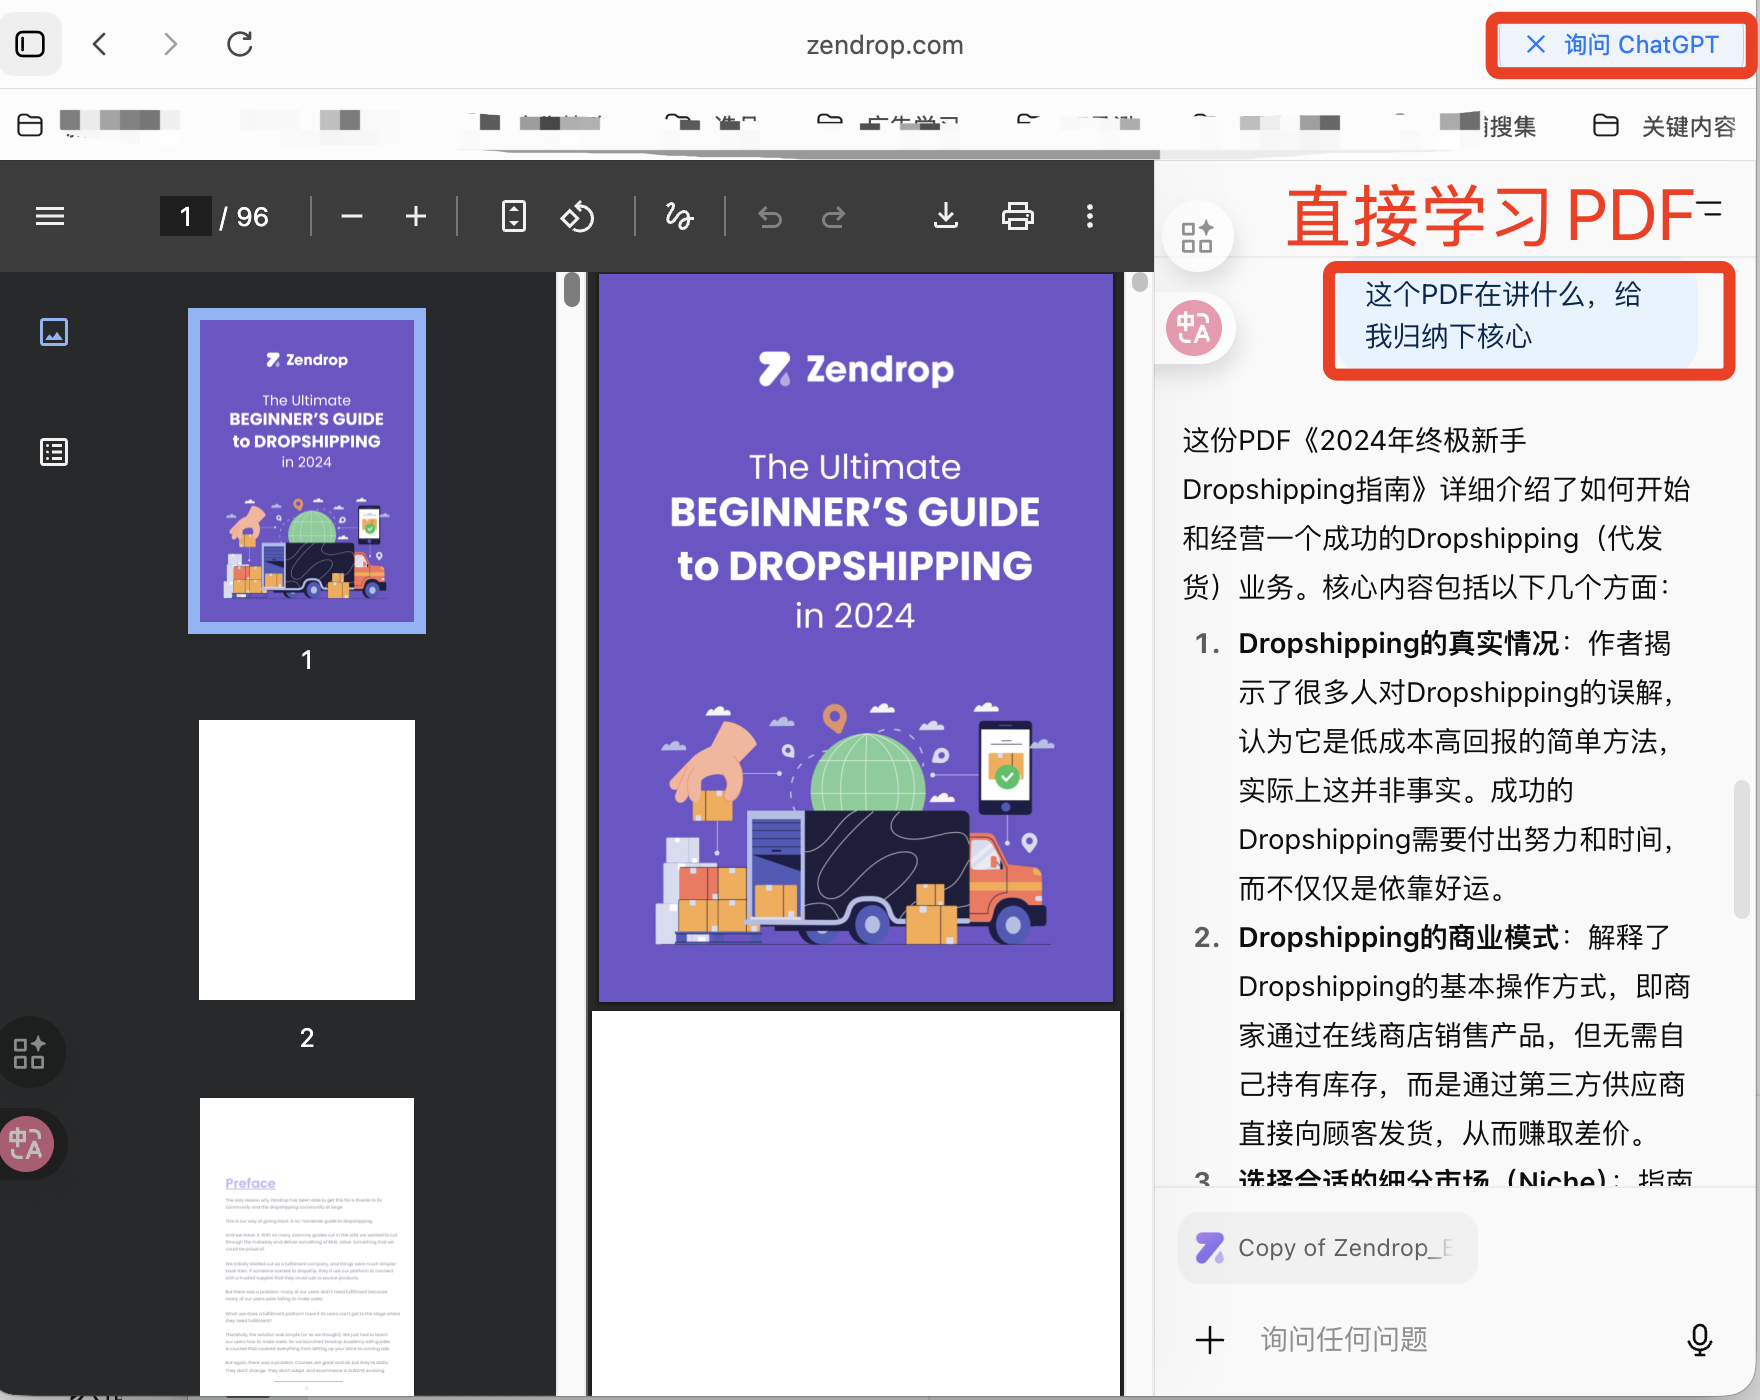
Task: Switch to thumbnail view in sidebar
Action: (x=54, y=332)
